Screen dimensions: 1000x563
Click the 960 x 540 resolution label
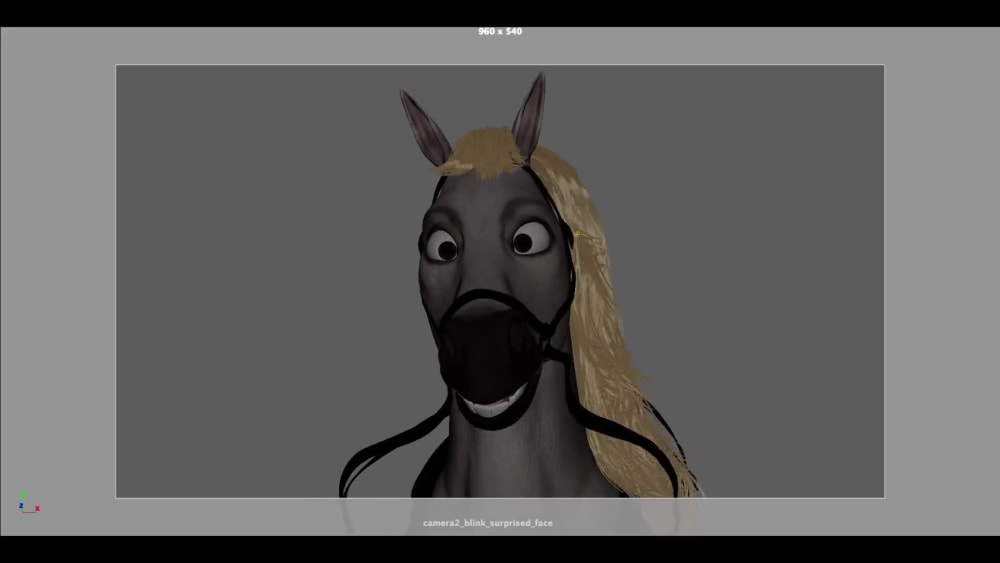(500, 31)
